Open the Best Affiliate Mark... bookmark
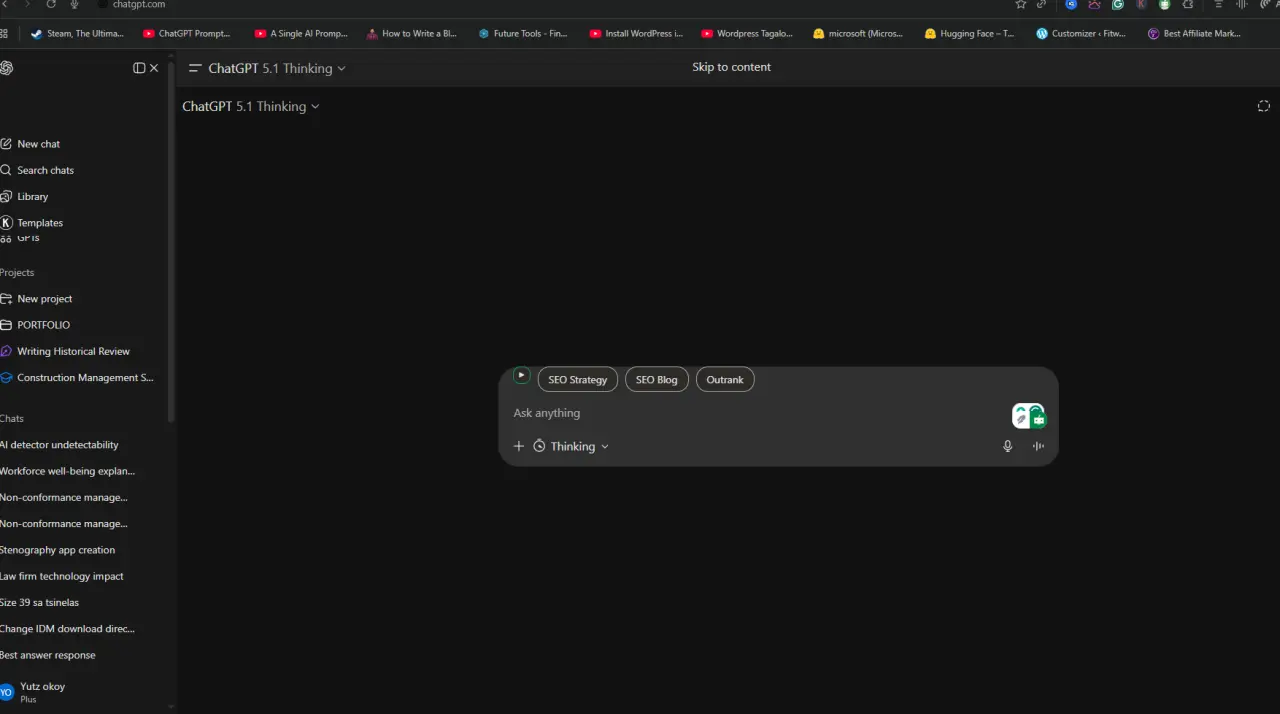This screenshot has height=714, width=1280. click(x=1194, y=33)
